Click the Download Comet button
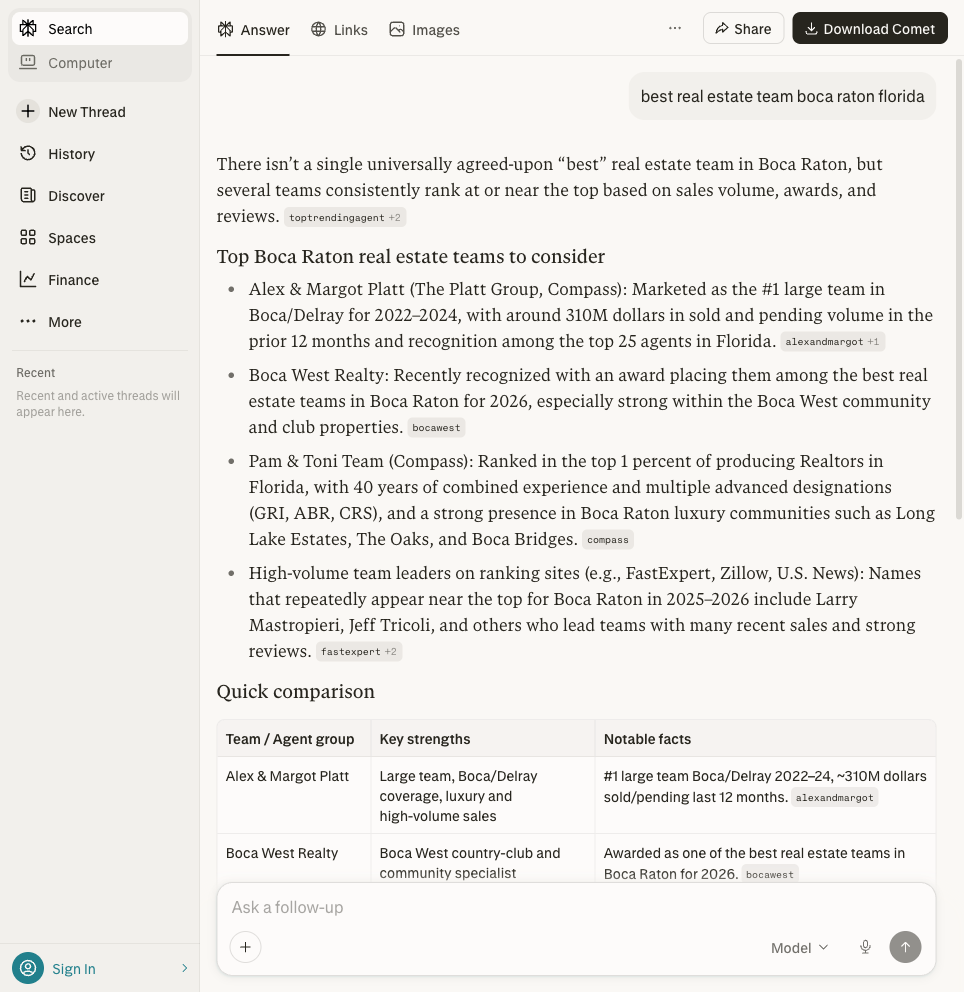This screenshot has width=964, height=992. (x=870, y=28)
